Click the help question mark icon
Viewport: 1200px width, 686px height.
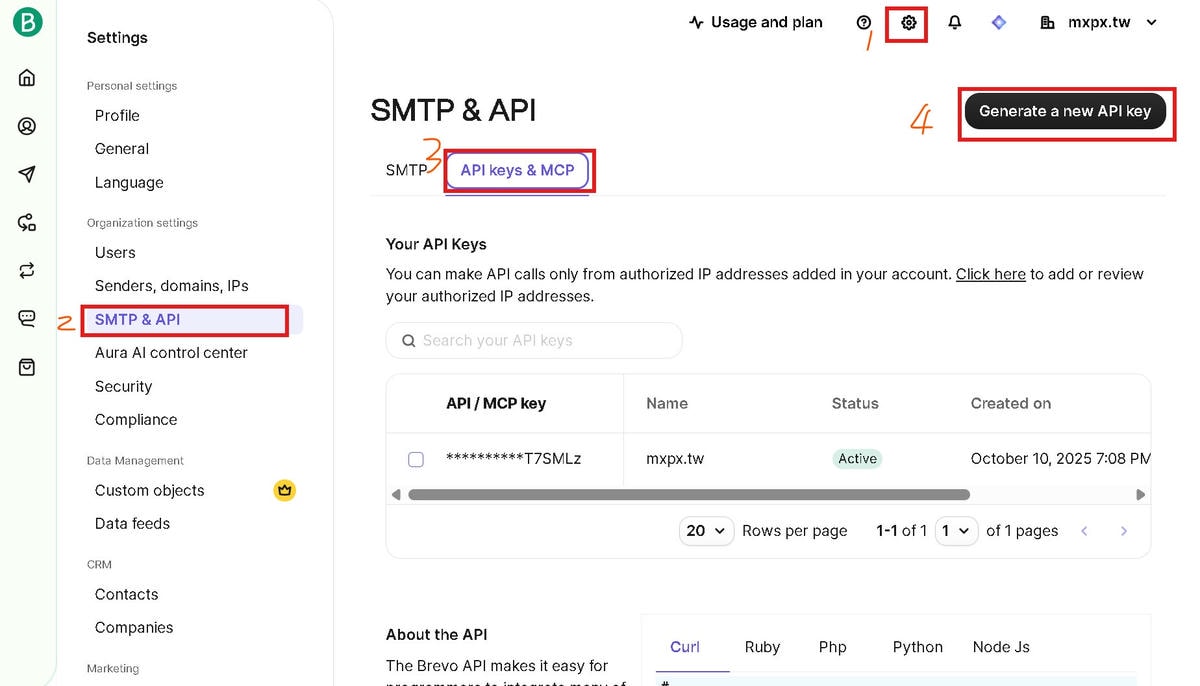864,22
